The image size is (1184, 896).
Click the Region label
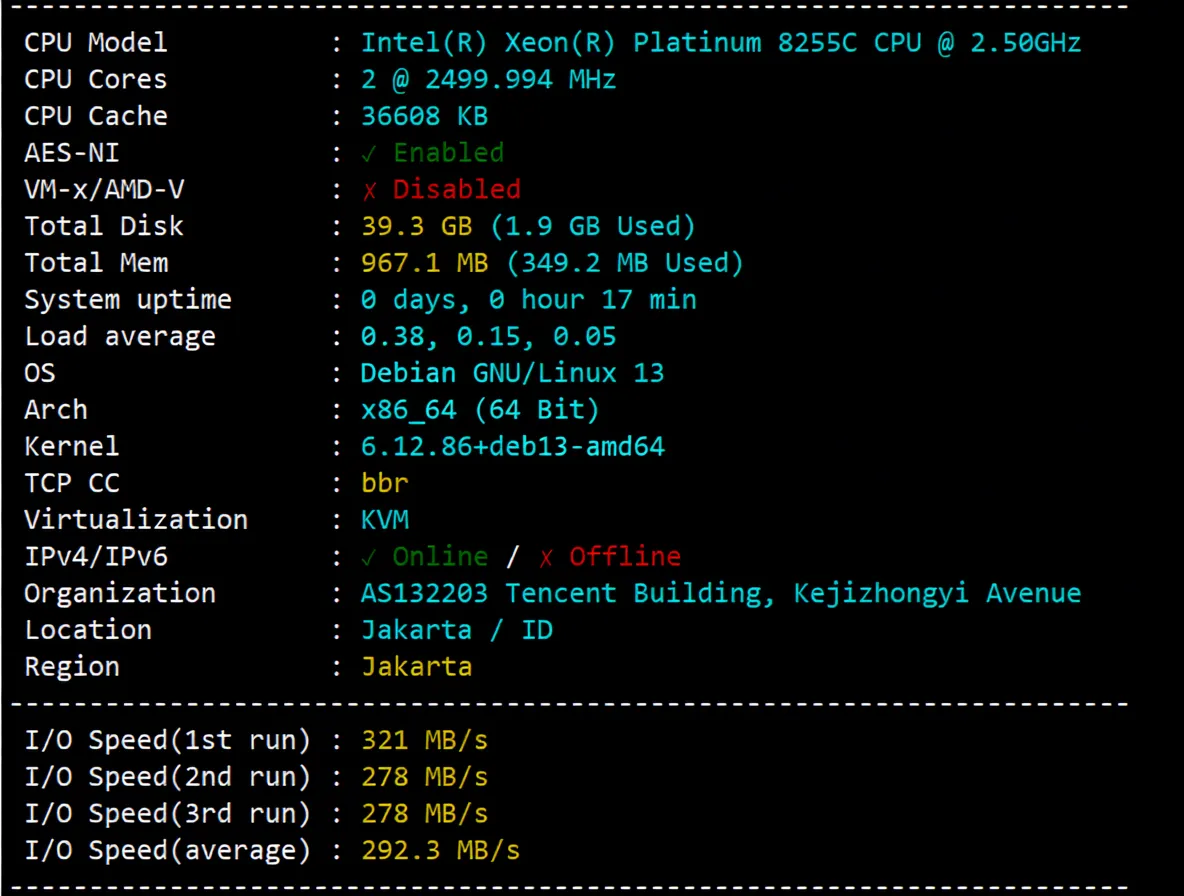[72, 667]
